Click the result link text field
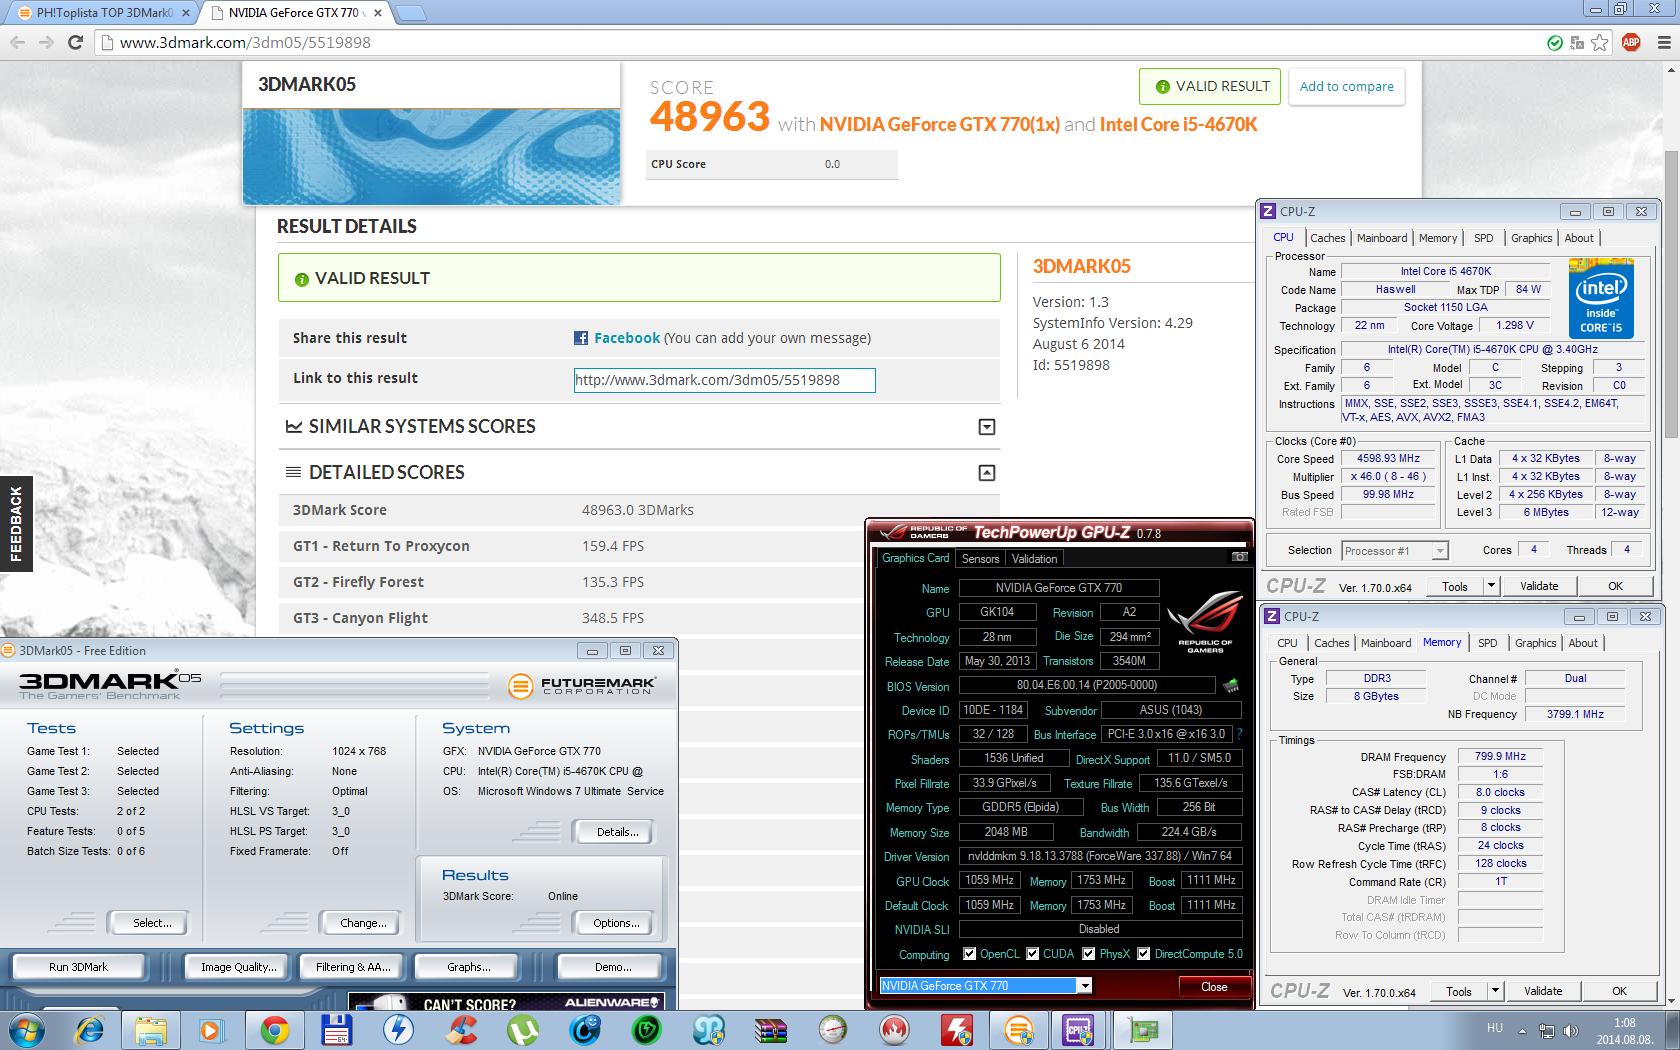1680x1050 pixels. tap(724, 380)
